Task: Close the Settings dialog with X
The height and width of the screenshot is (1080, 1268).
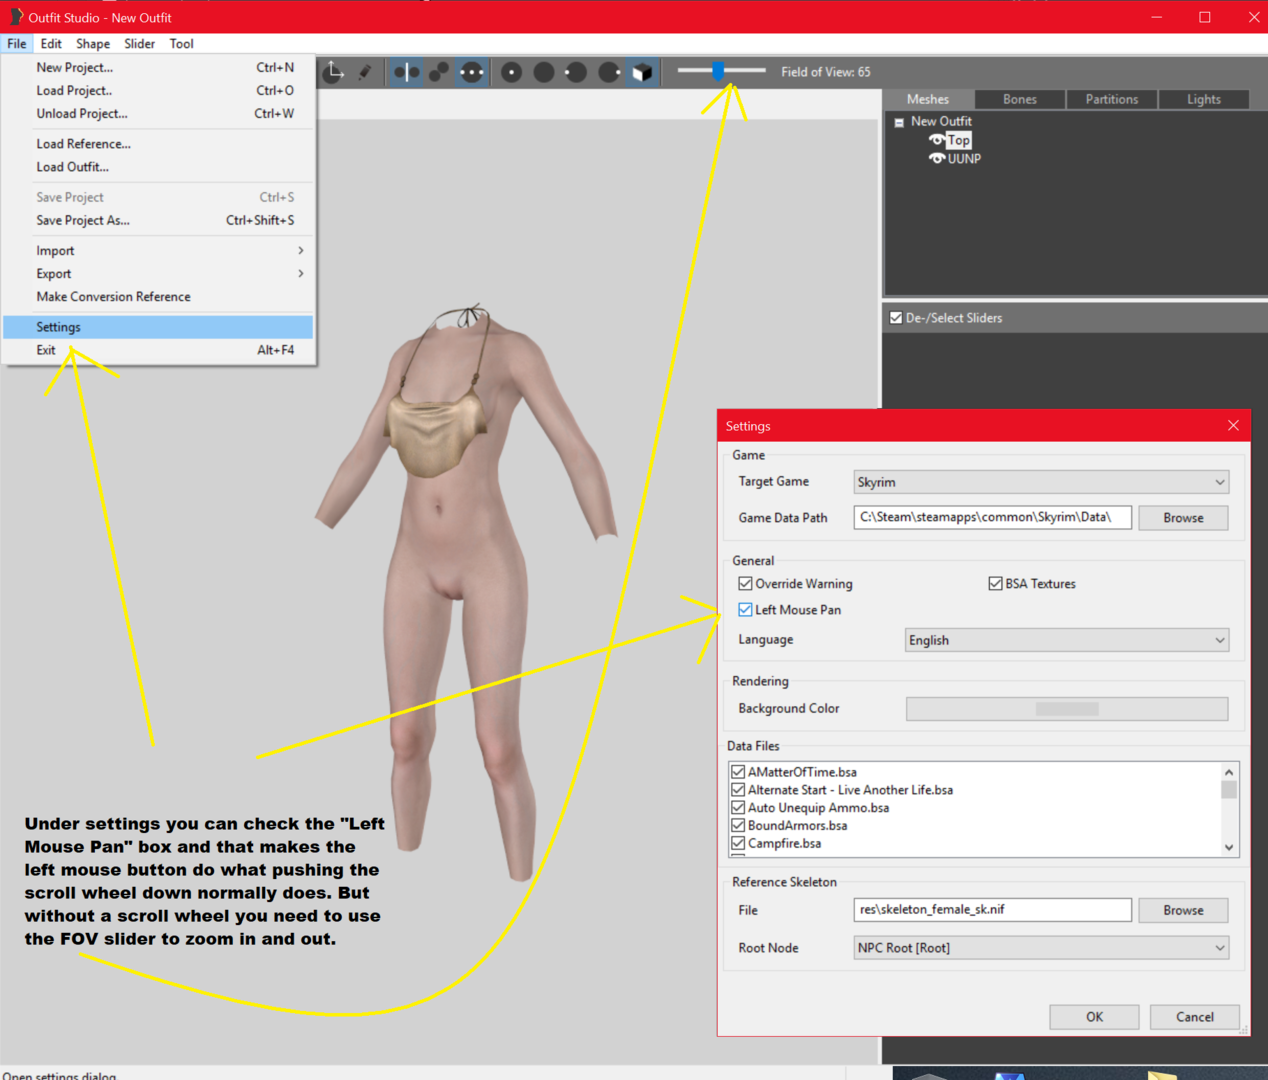Action: (1233, 426)
